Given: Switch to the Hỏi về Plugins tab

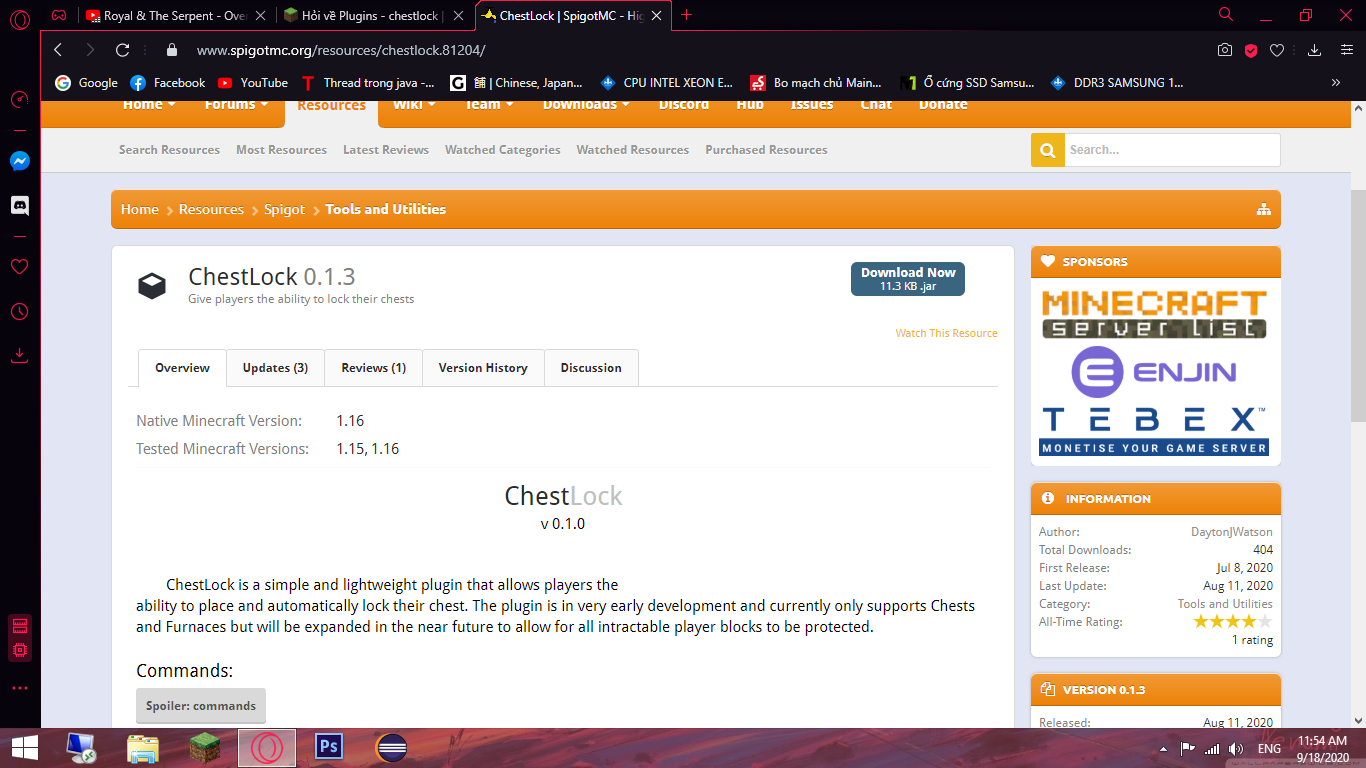Looking at the screenshot, I should pyautogui.click(x=372, y=16).
